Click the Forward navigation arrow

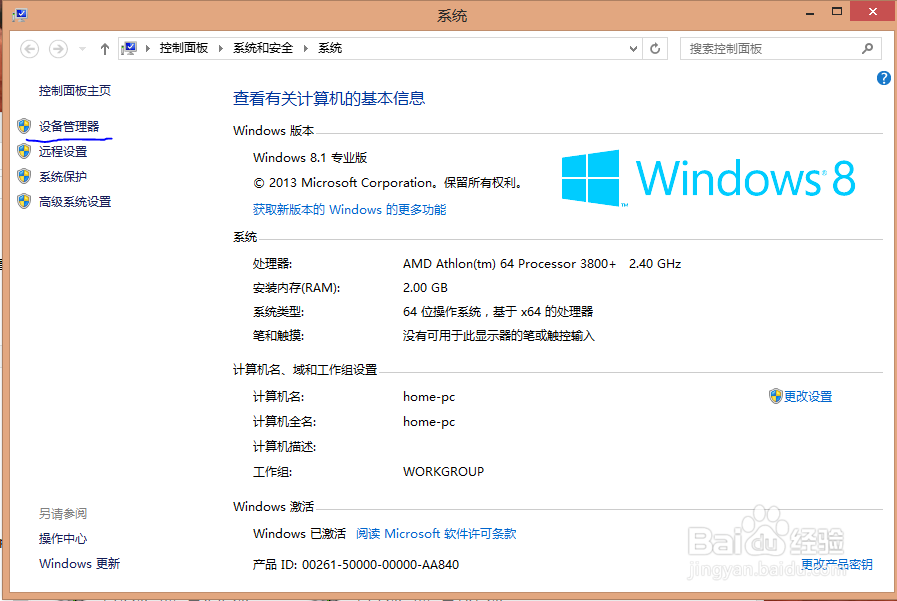[x=58, y=49]
